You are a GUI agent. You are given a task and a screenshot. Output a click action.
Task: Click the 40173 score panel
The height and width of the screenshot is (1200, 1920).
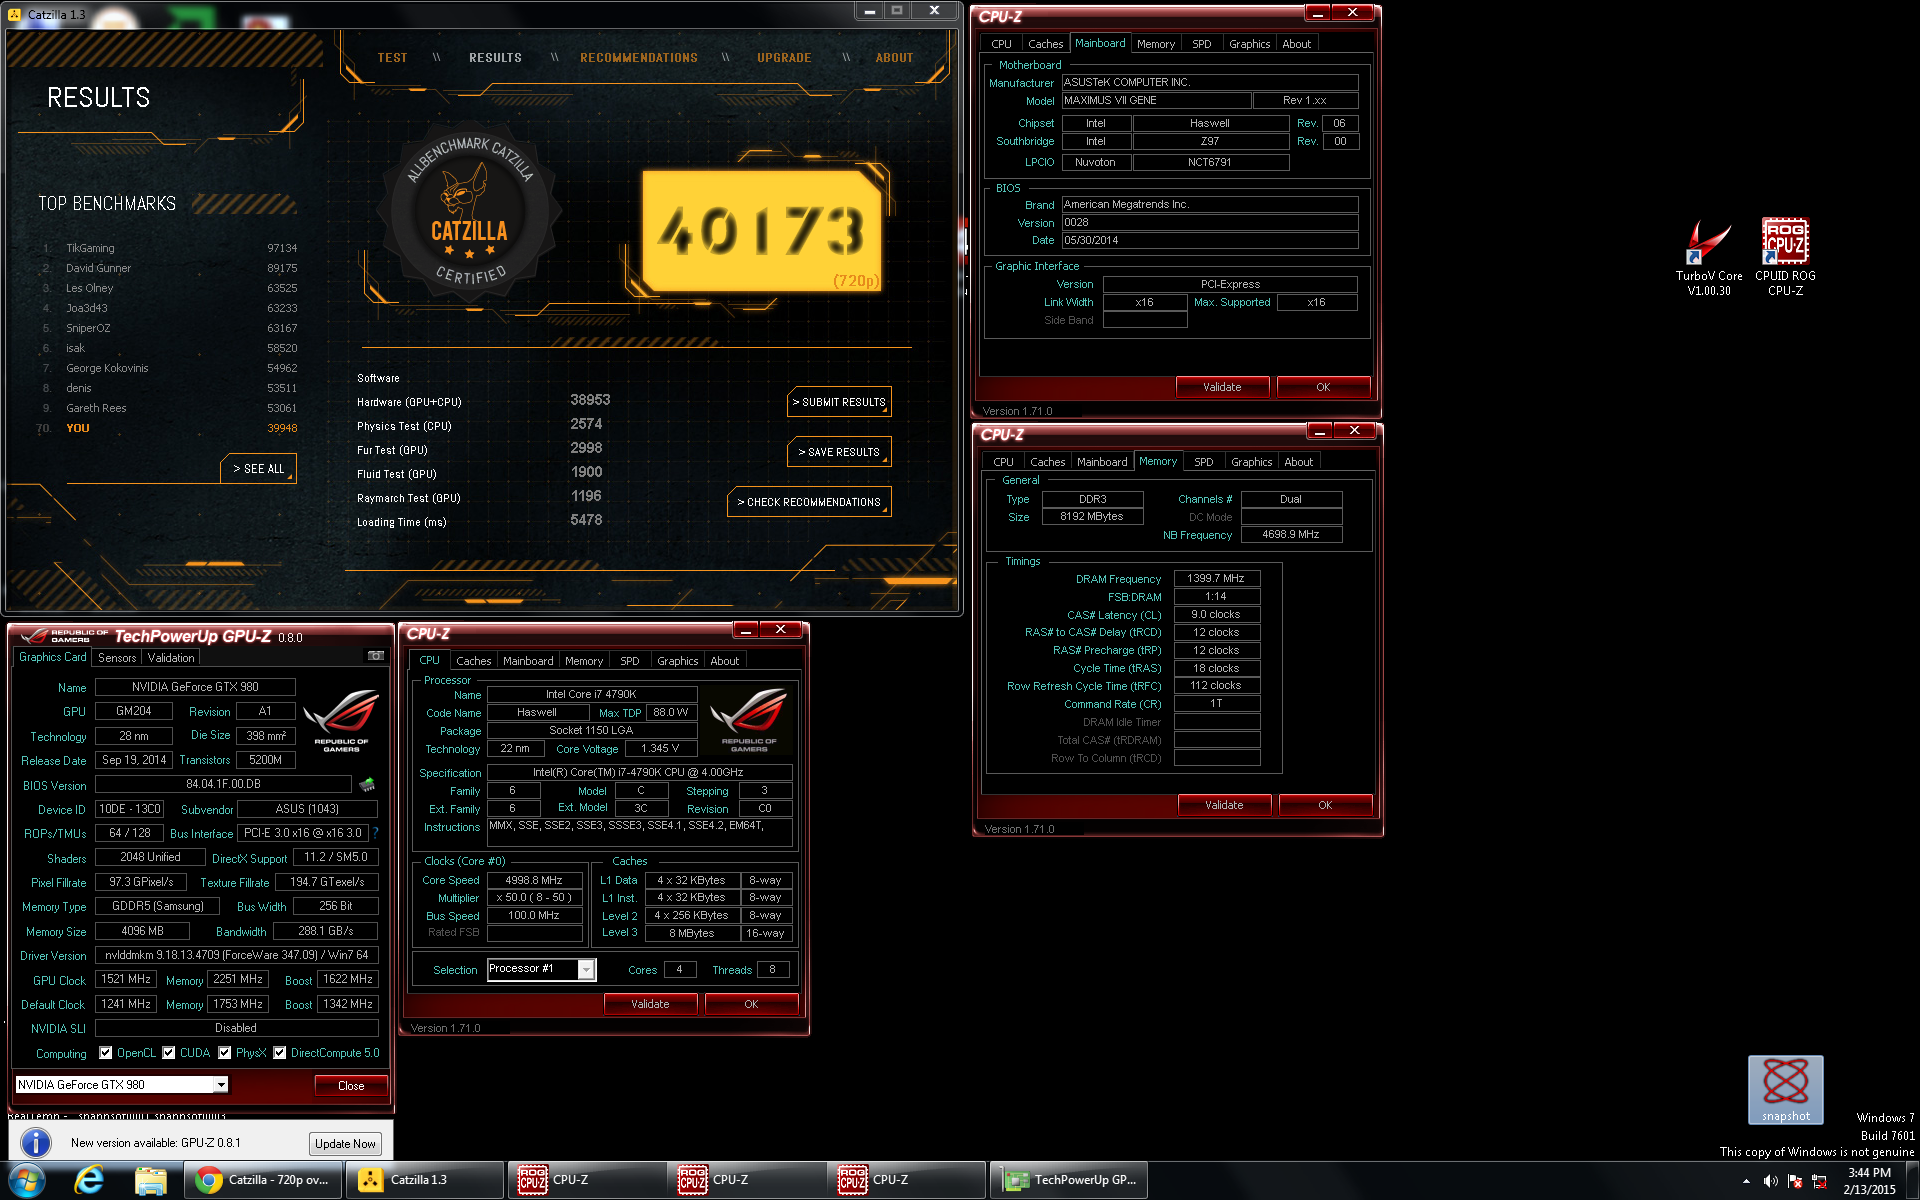point(762,231)
